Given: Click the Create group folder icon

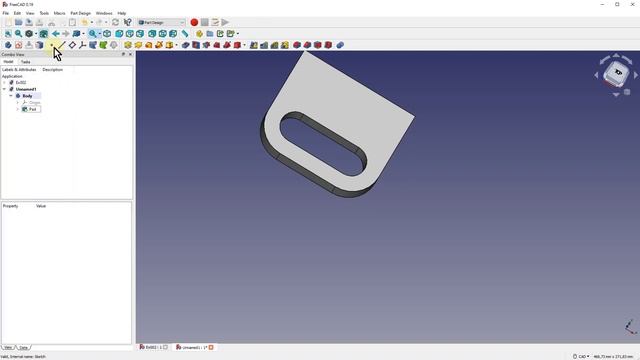Looking at the screenshot, I should coord(210,34).
